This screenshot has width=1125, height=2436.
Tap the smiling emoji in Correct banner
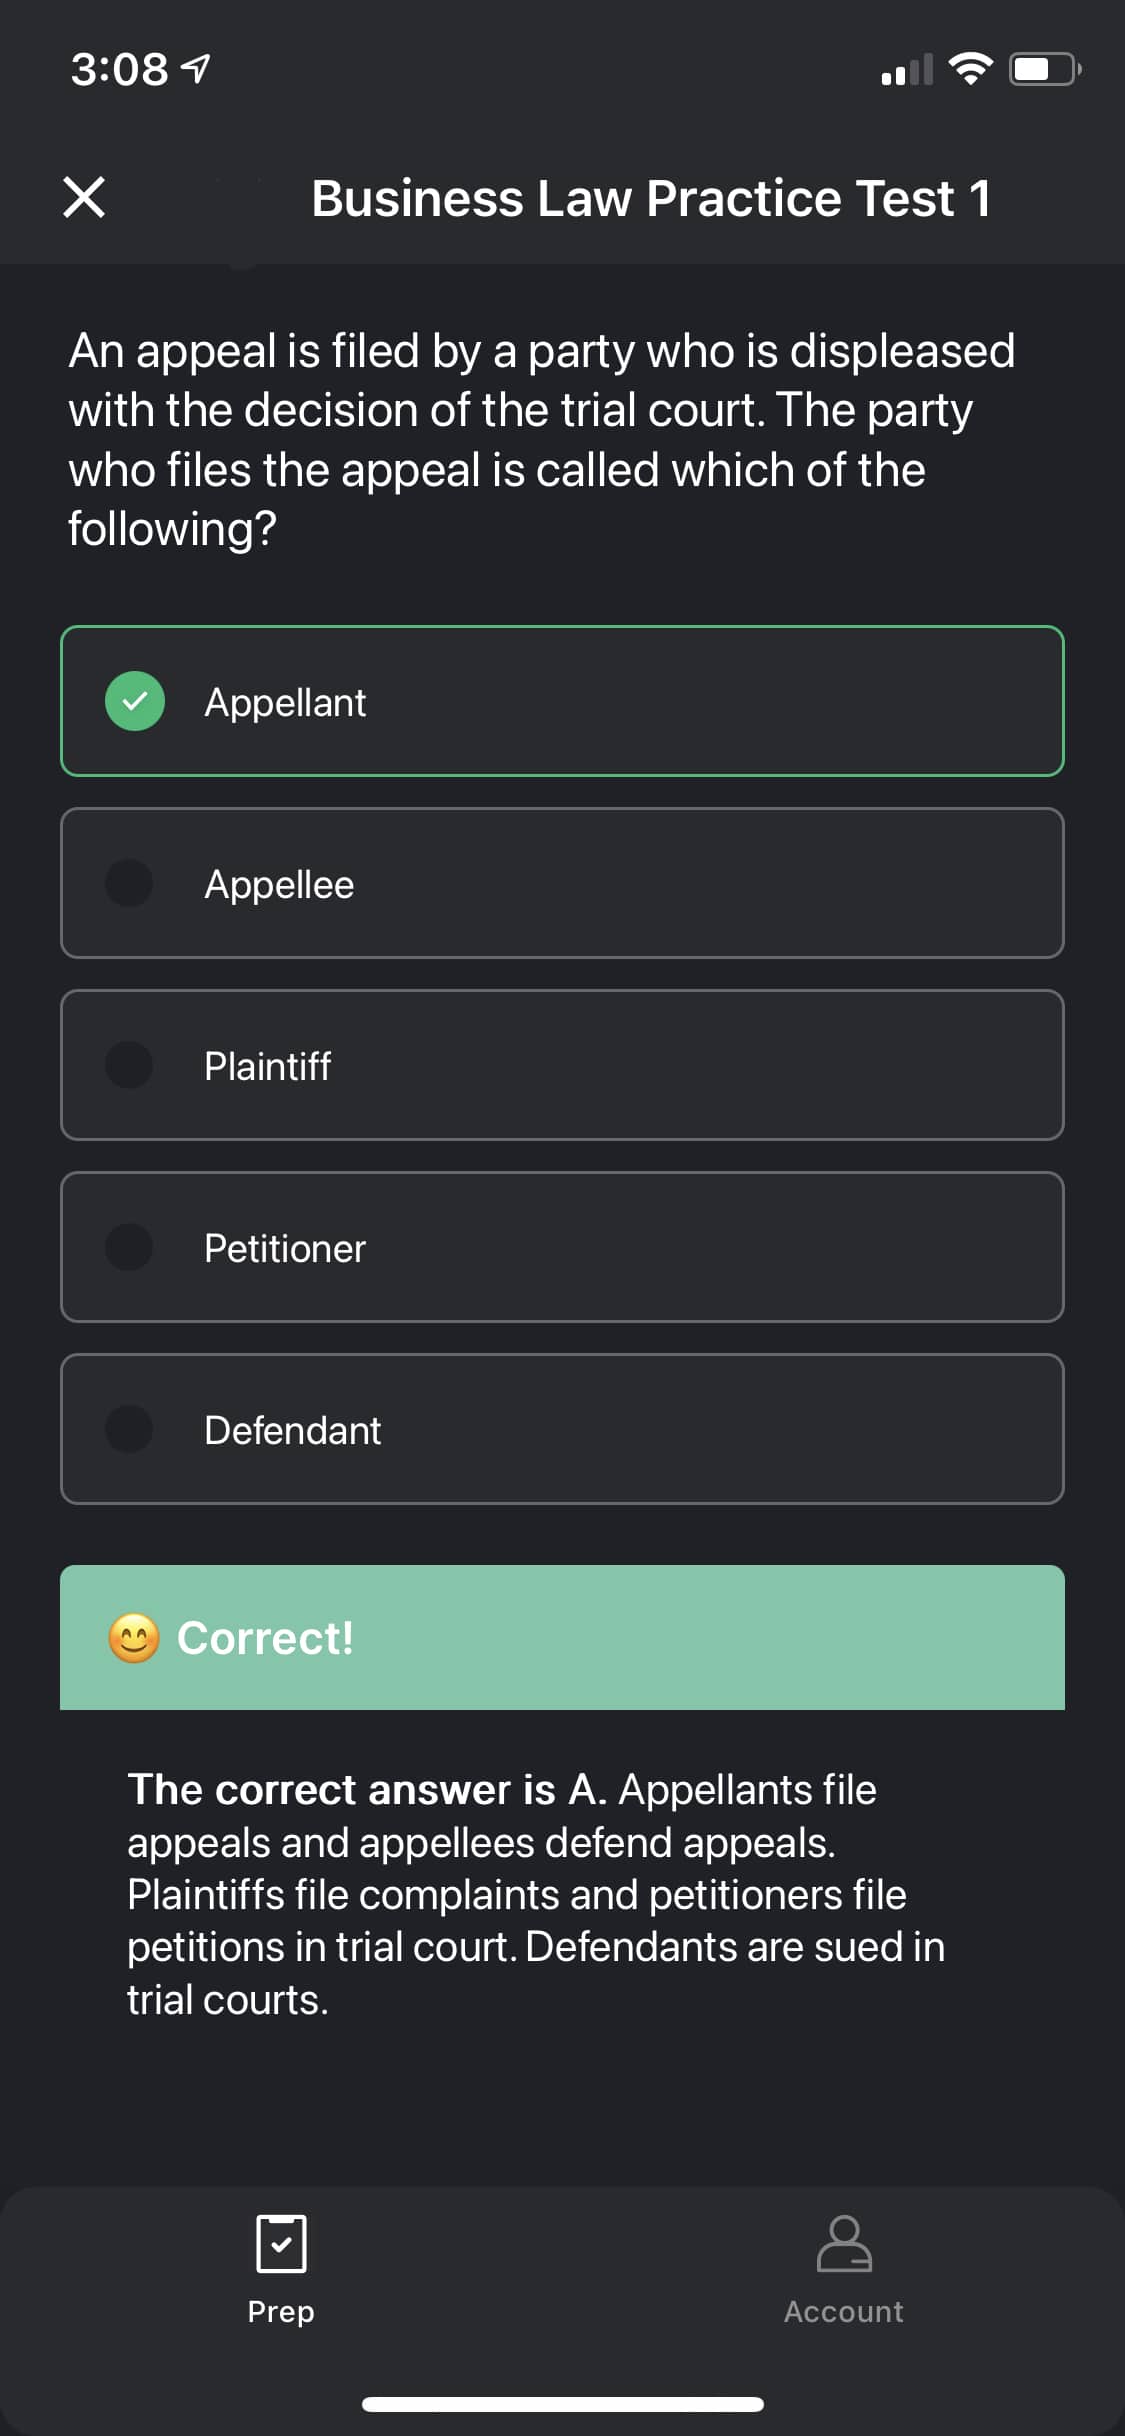click(134, 1638)
